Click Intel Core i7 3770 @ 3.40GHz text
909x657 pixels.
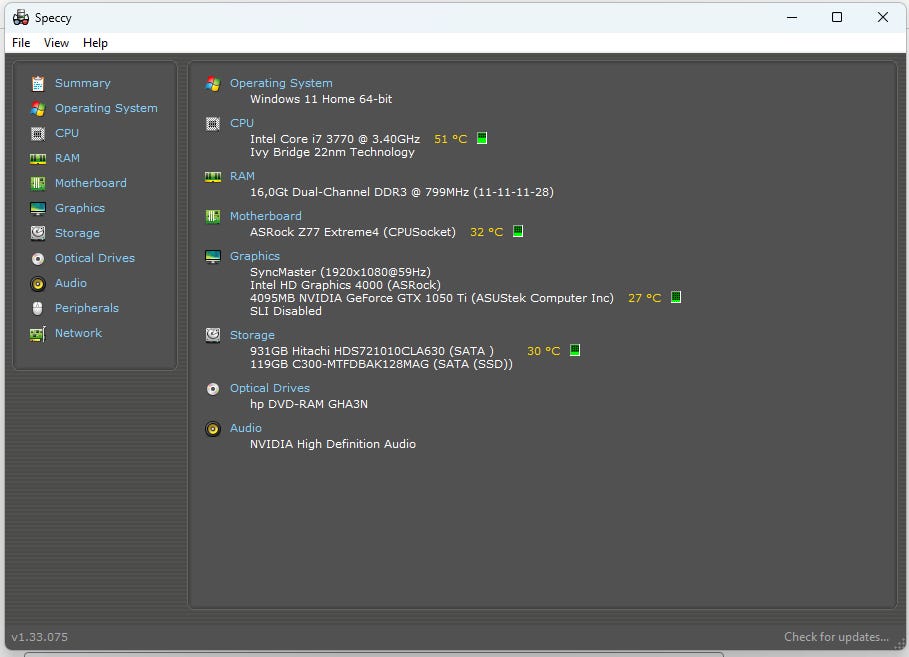[x=335, y=139]
